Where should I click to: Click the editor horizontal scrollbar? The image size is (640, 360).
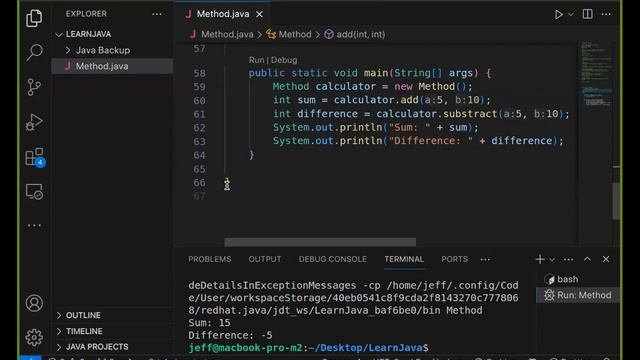point(320,242)
